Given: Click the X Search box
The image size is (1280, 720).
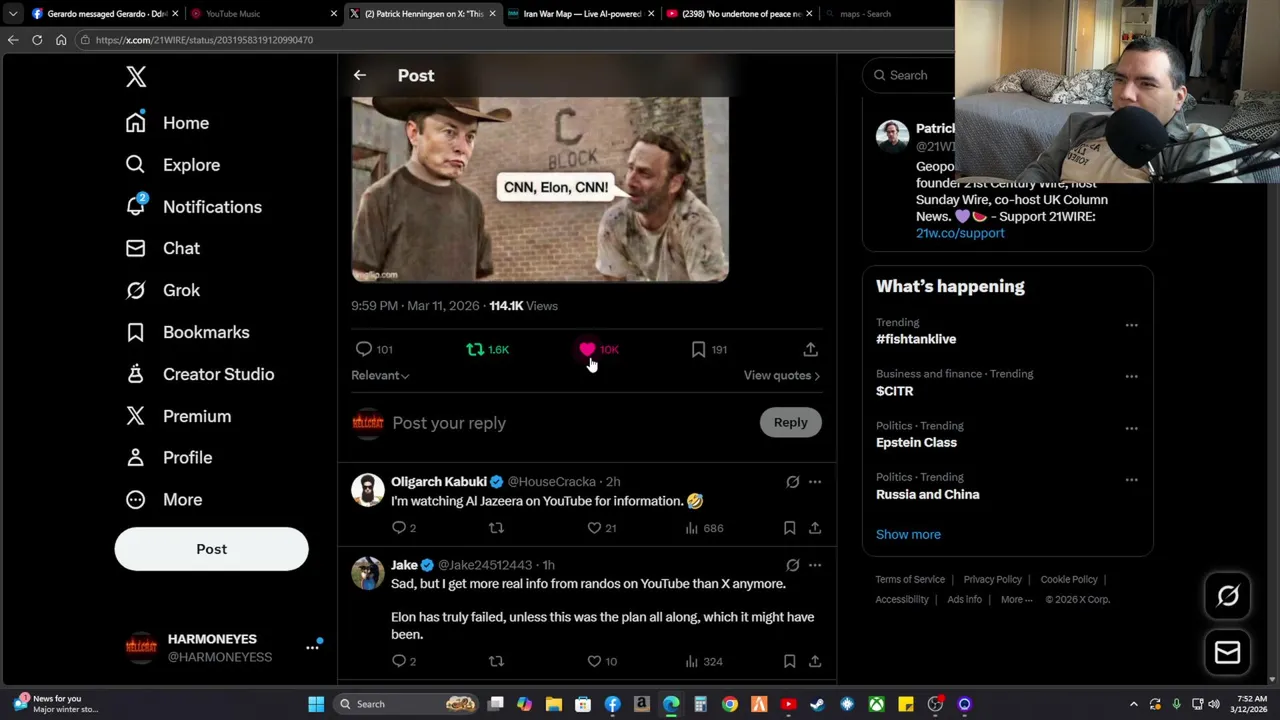Looking at the screenshot, I should point(910,75).
